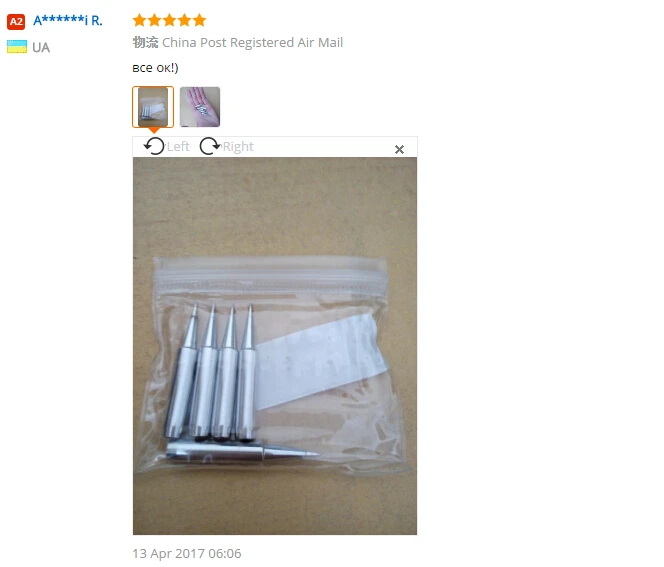Screen dimensions: 664x567
Task: Click the rotate left arrow icon
Action: click(154, 146)
